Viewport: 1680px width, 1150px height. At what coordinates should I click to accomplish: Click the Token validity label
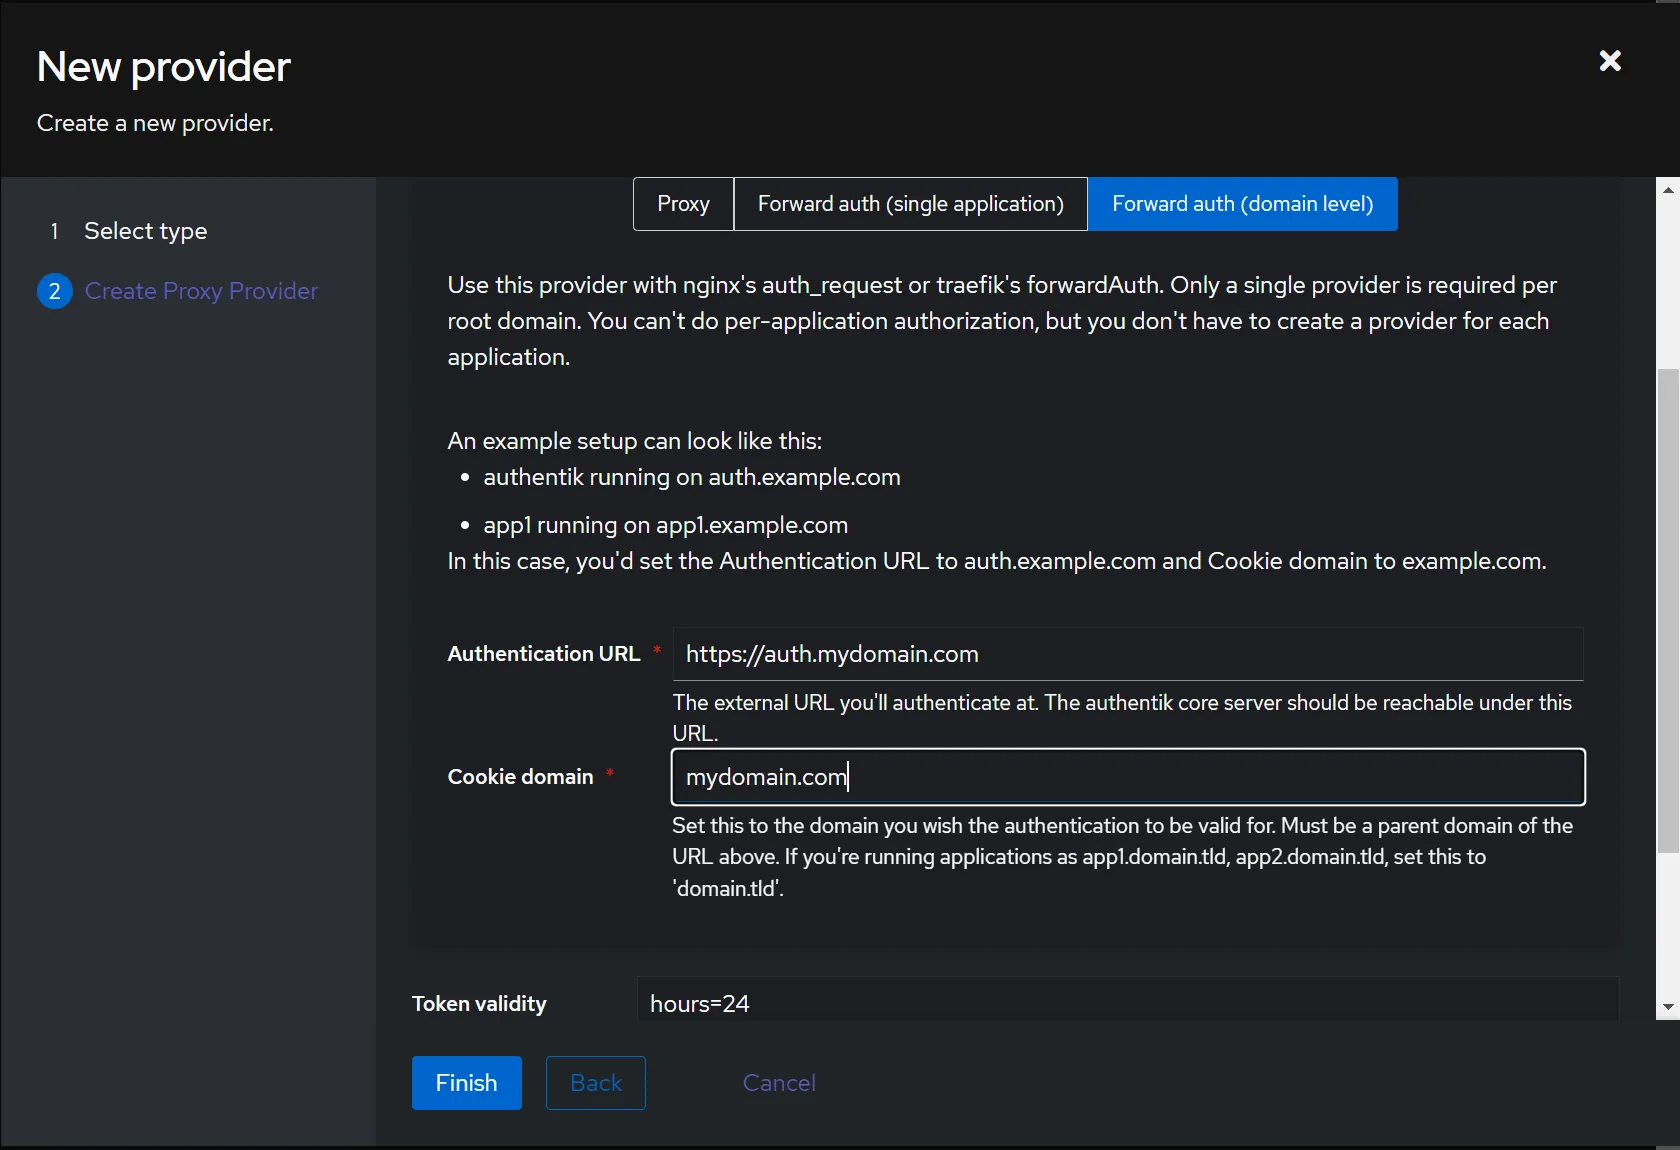[x=479, y=1004]
